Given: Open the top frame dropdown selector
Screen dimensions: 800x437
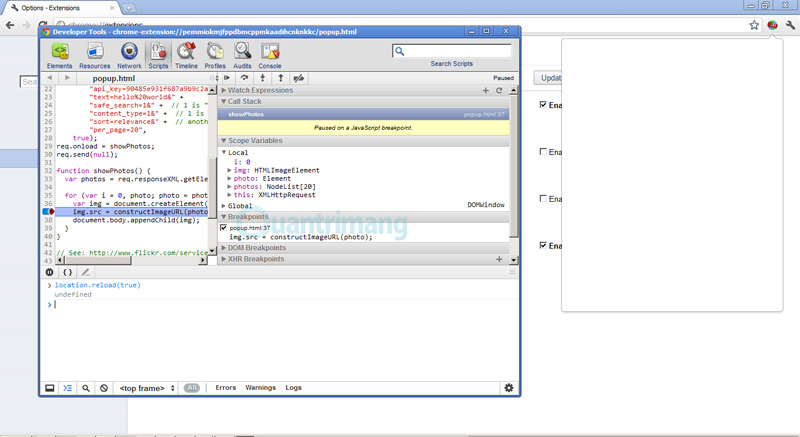Looking at the screenshot, I should [146, 388].
